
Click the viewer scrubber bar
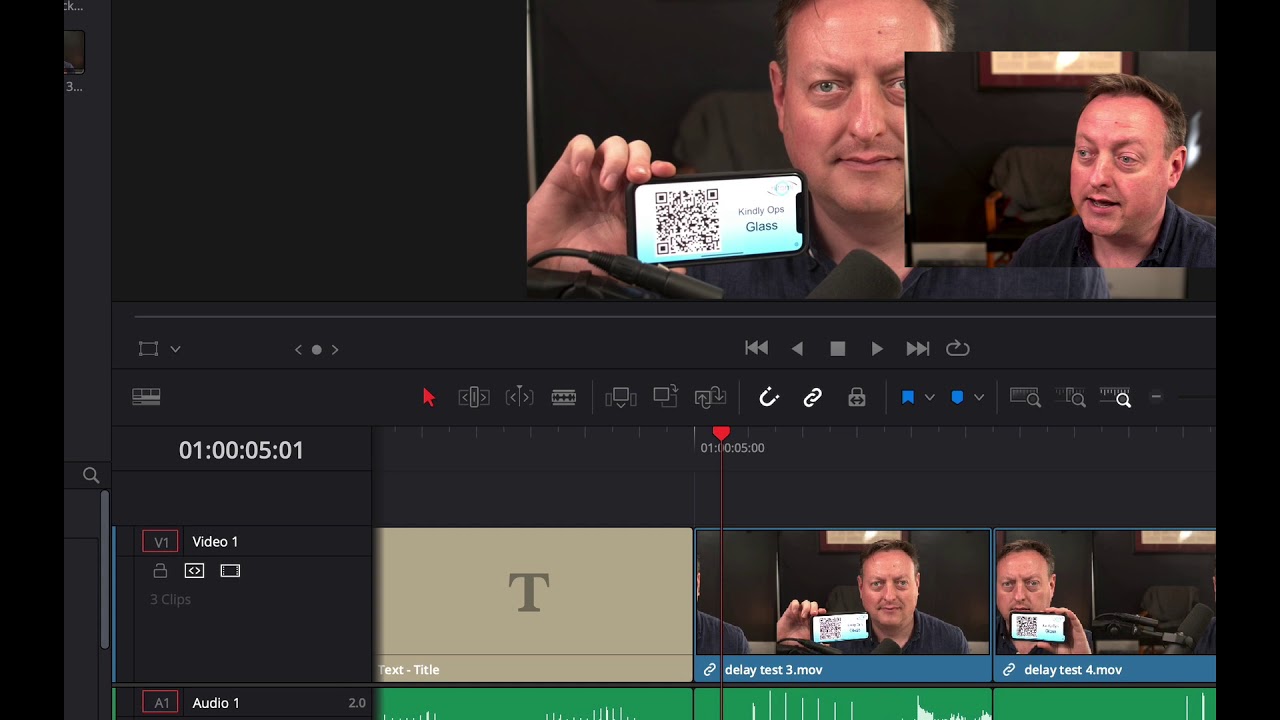click(x=675, y=317)
